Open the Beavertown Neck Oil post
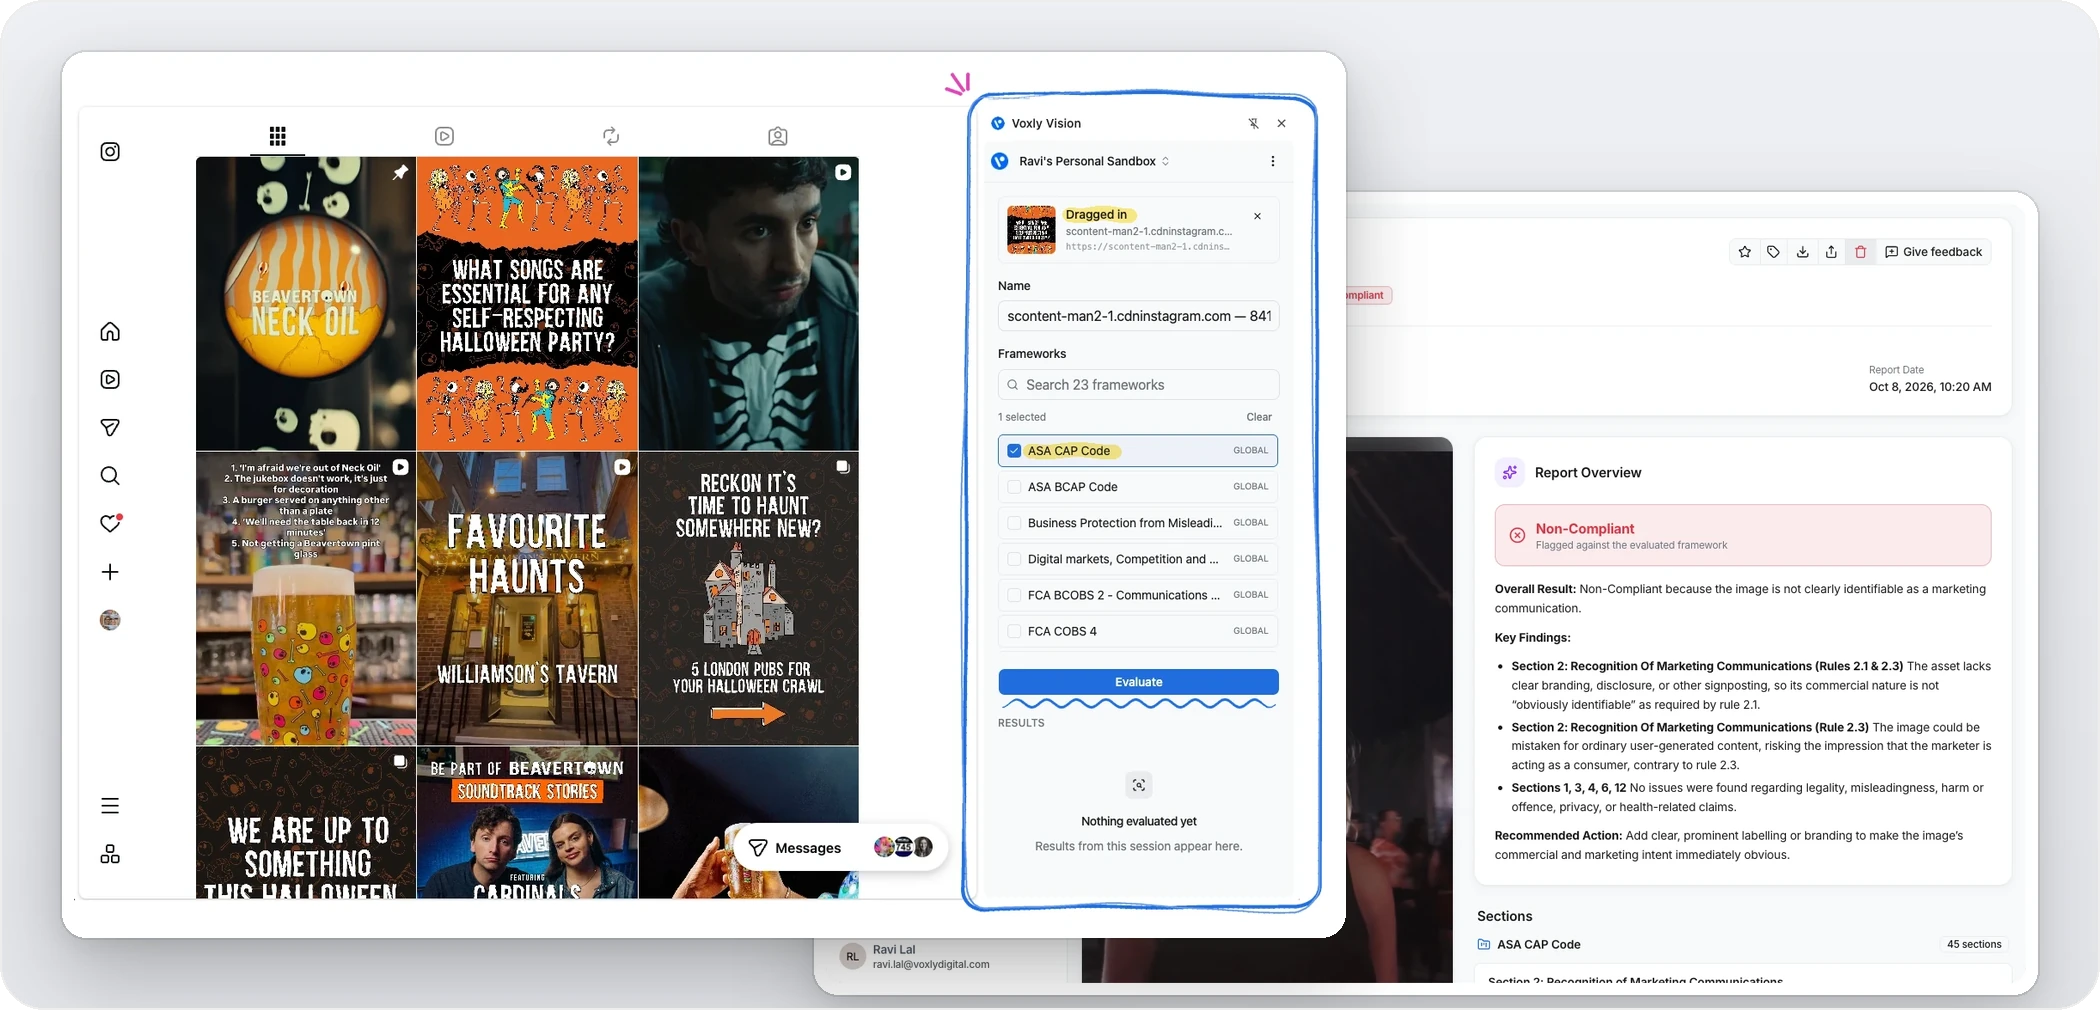The height and width of the screenshot is (1010, 2100). (306, 303)
